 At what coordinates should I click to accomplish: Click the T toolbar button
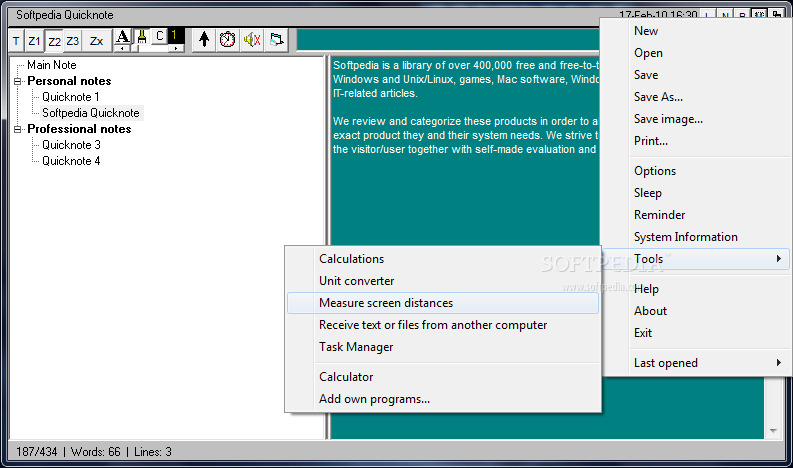(x=16, y=41)
